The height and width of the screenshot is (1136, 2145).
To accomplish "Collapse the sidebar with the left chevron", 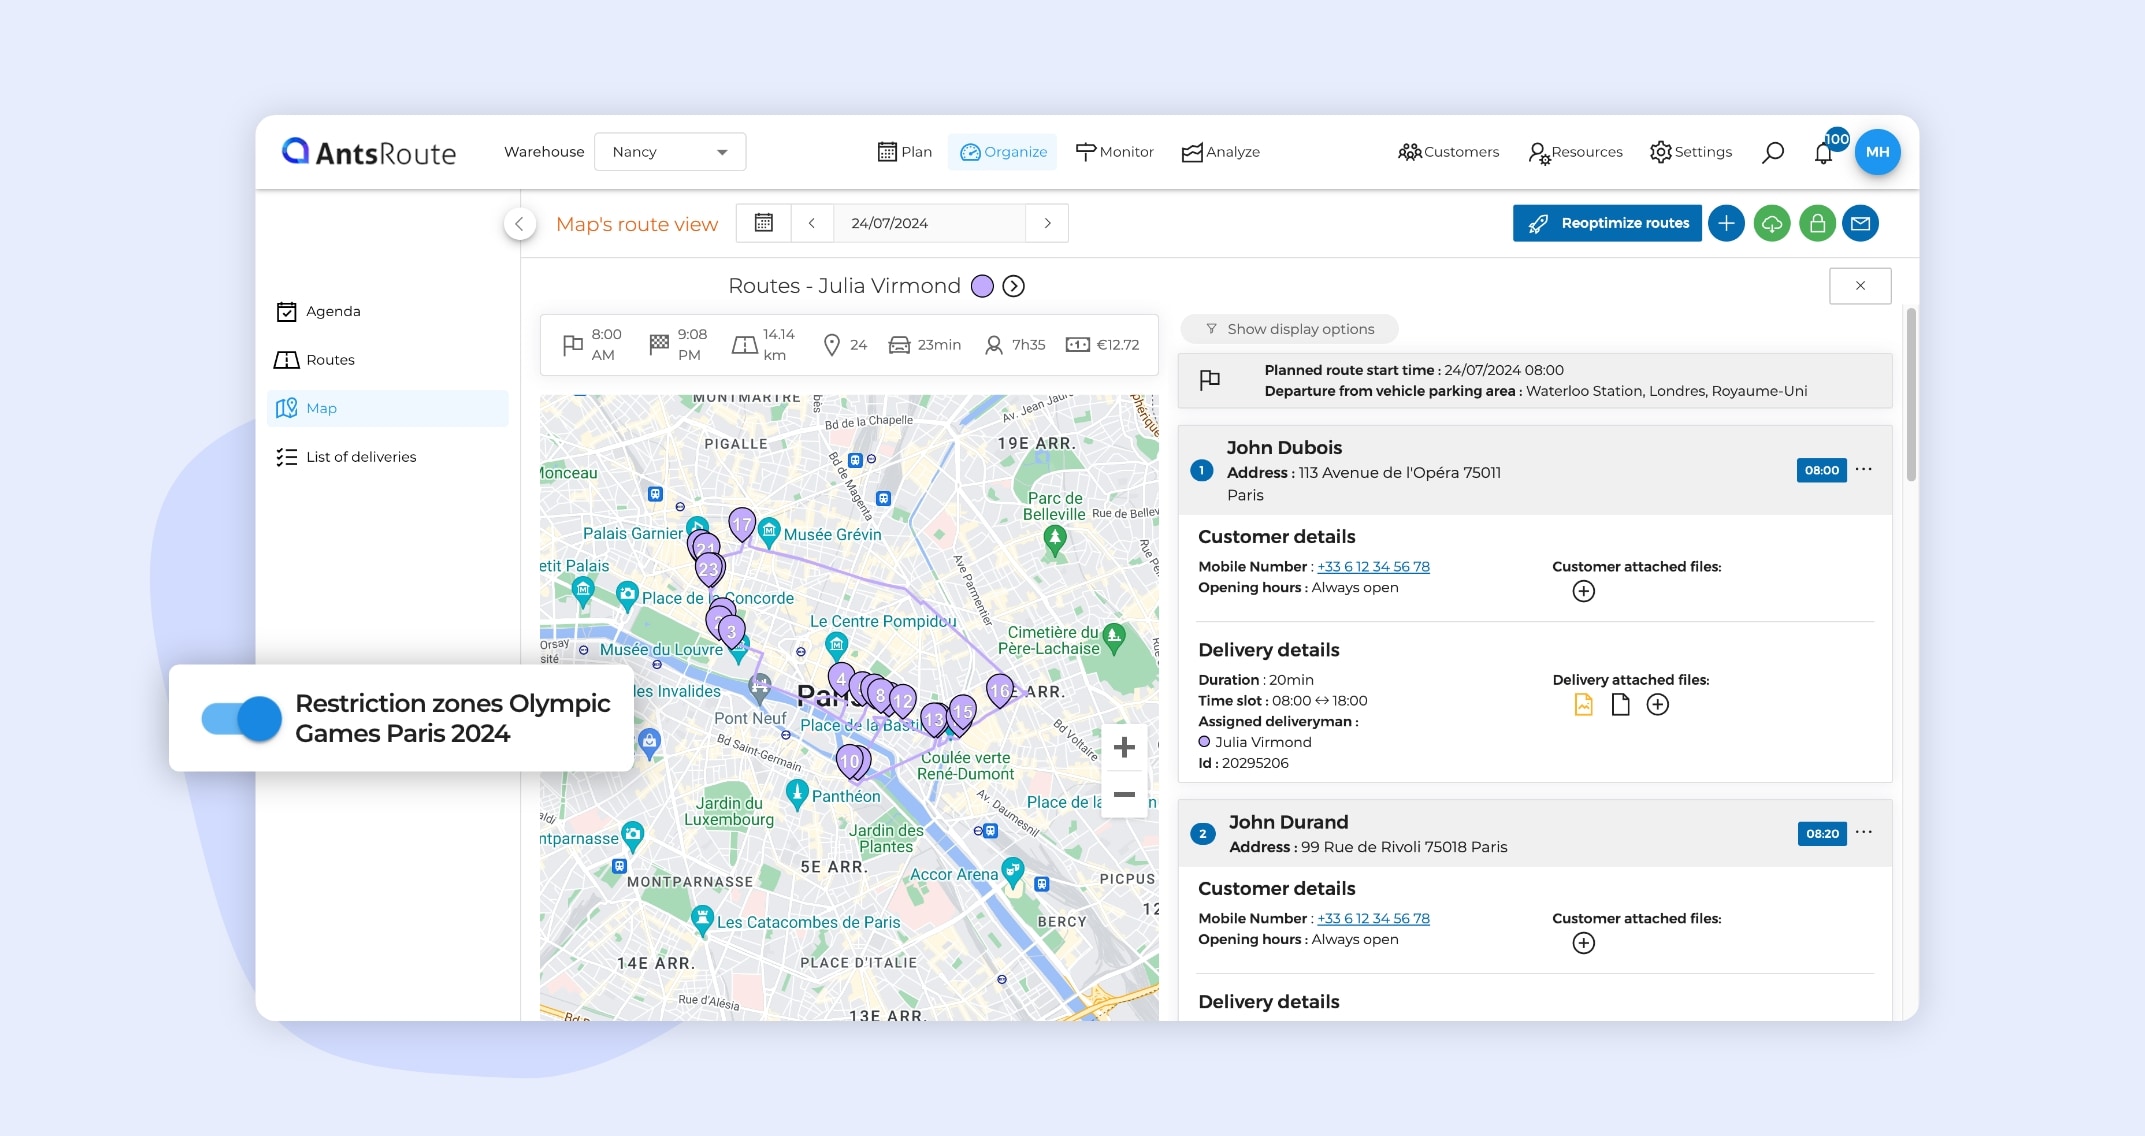I will 519,224.
